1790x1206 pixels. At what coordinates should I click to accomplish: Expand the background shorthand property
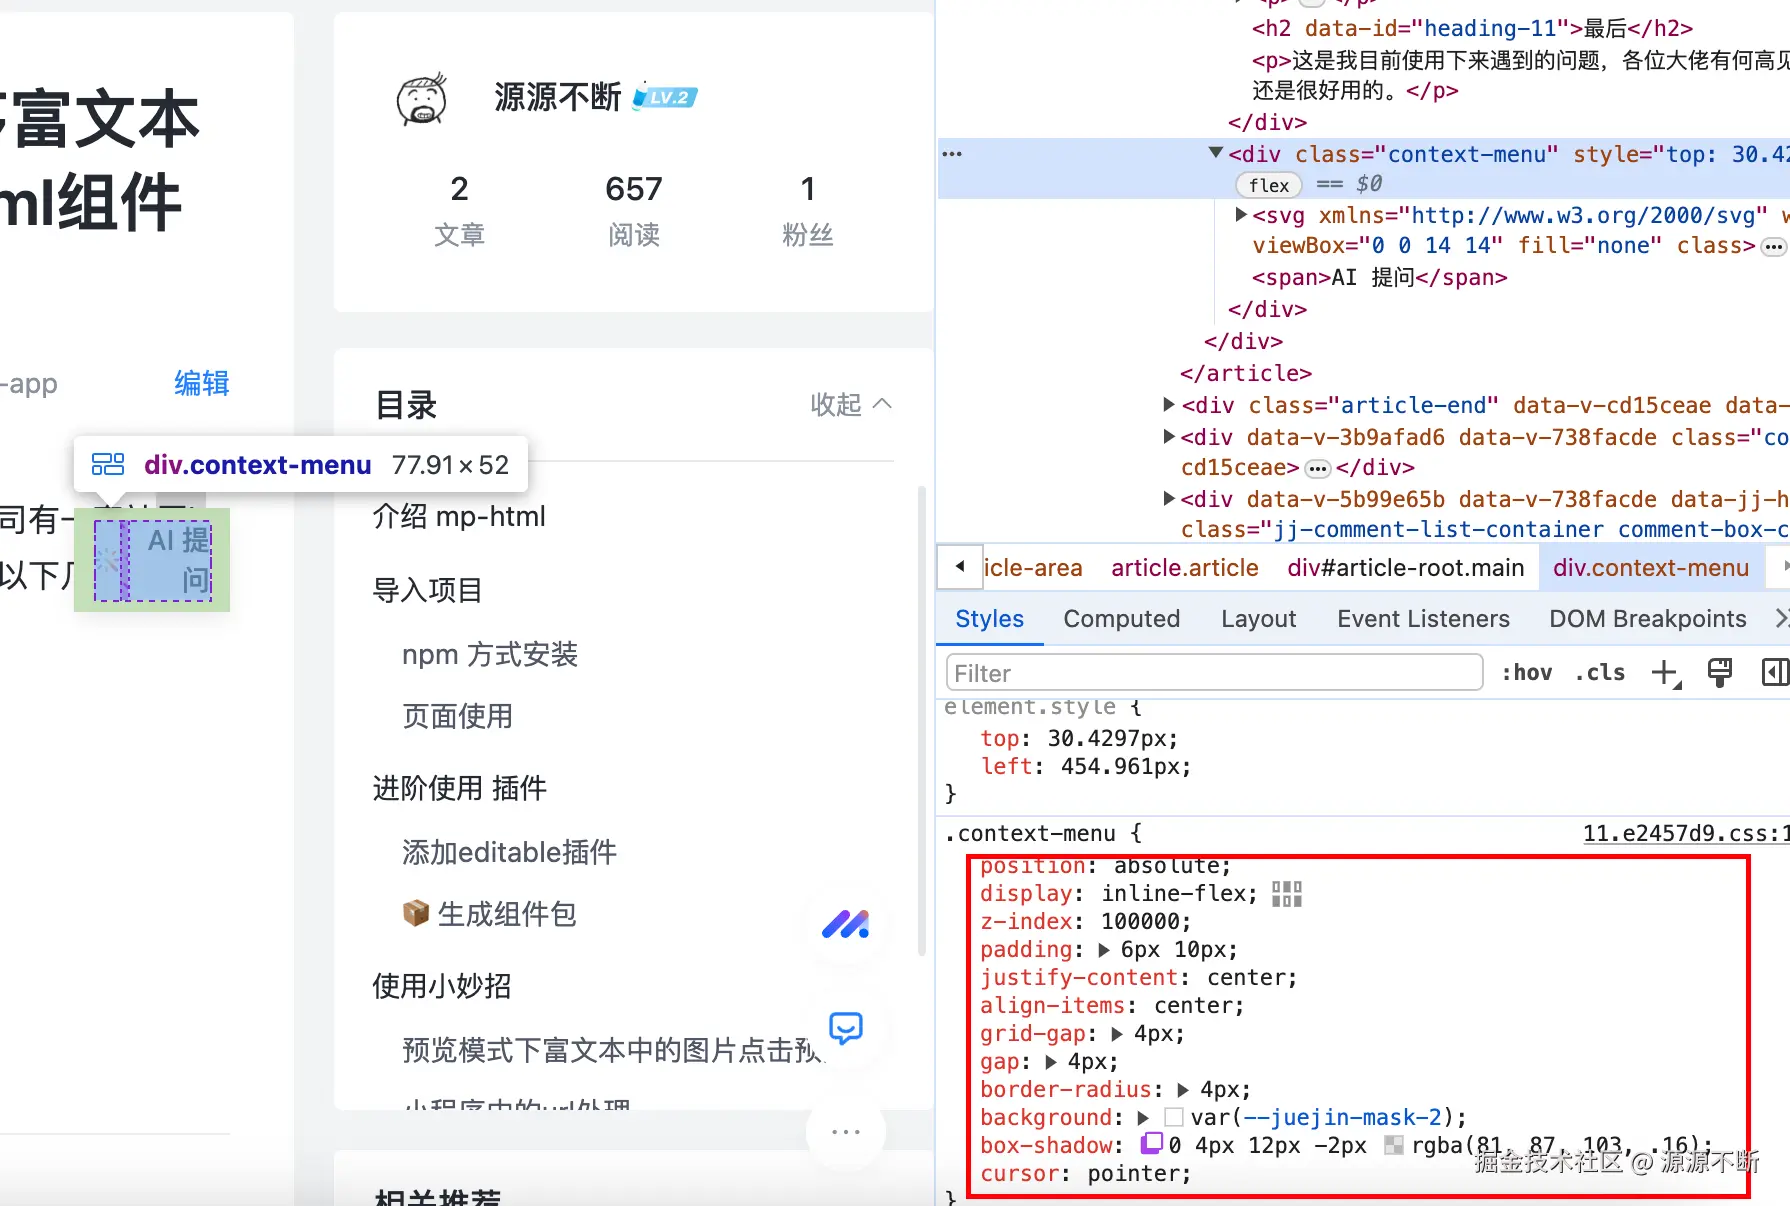click(x=1143, y=1118)
